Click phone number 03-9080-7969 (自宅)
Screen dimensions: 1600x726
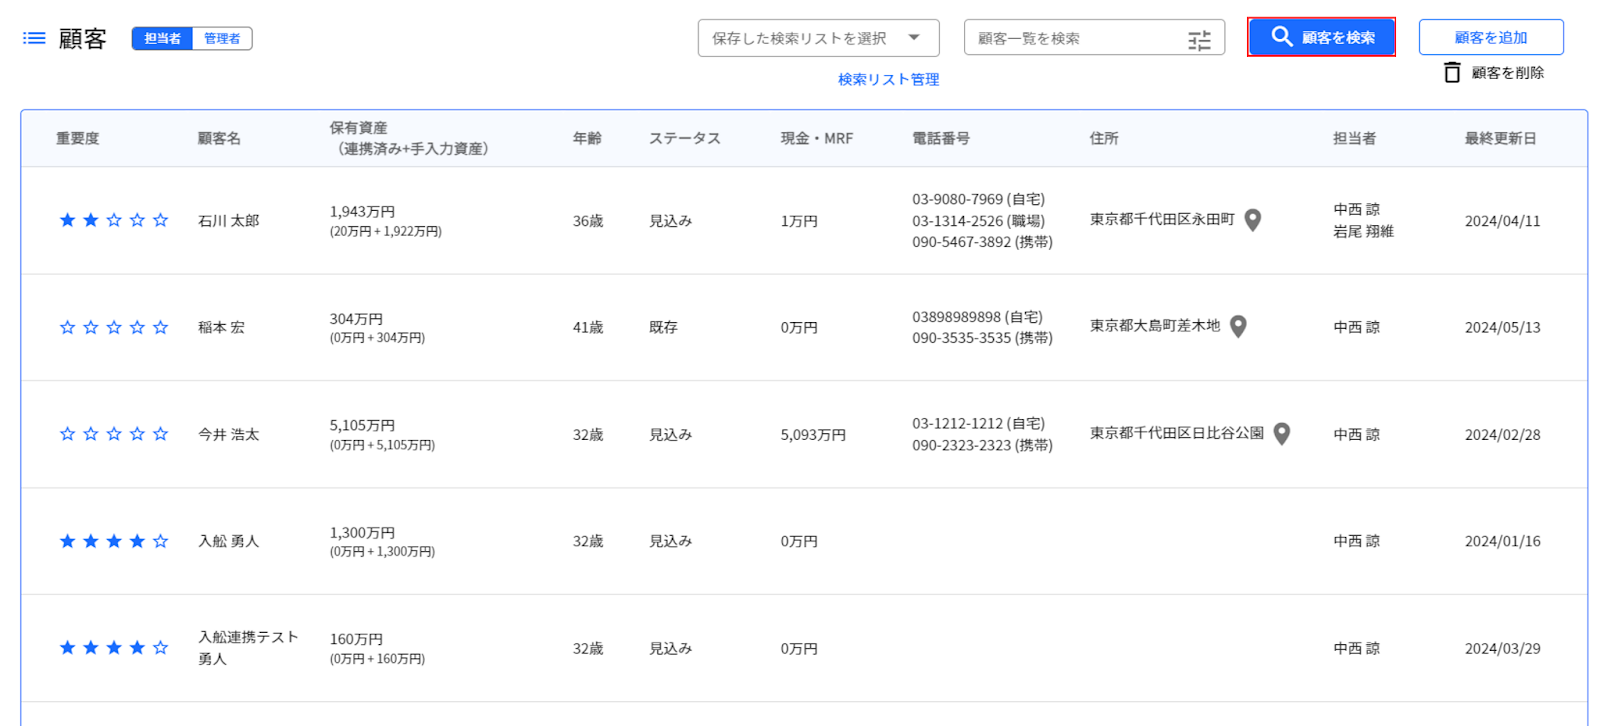point(978,199)
